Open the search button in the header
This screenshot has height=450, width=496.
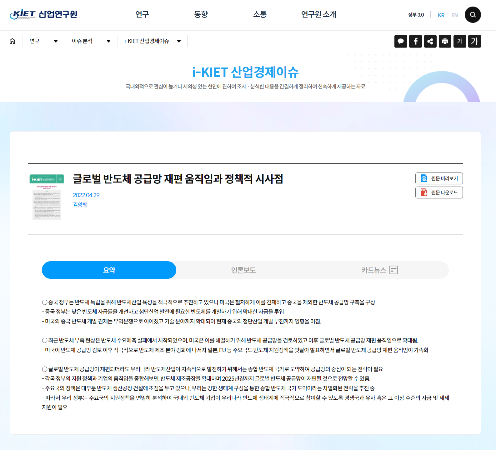point(473,15)
